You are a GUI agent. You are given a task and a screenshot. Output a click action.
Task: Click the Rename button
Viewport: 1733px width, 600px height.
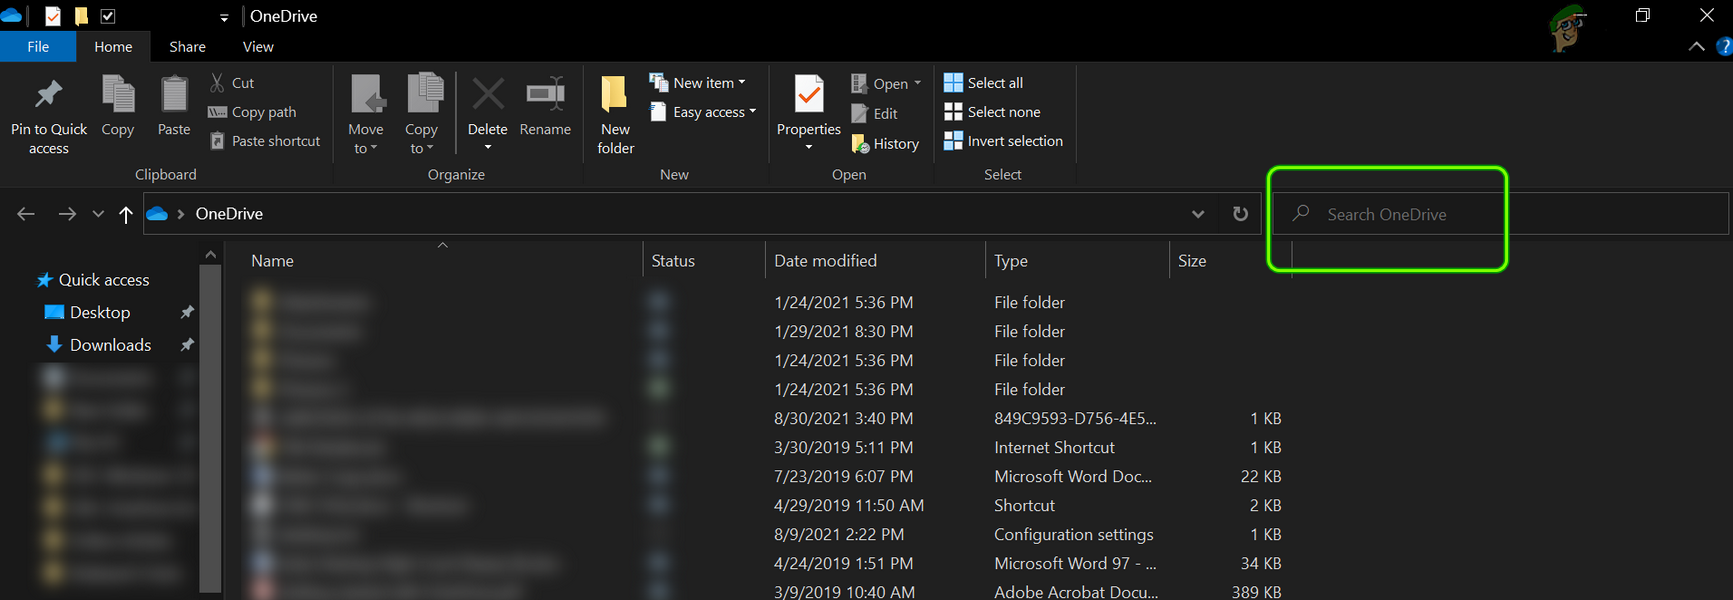[x=546, y=106]
